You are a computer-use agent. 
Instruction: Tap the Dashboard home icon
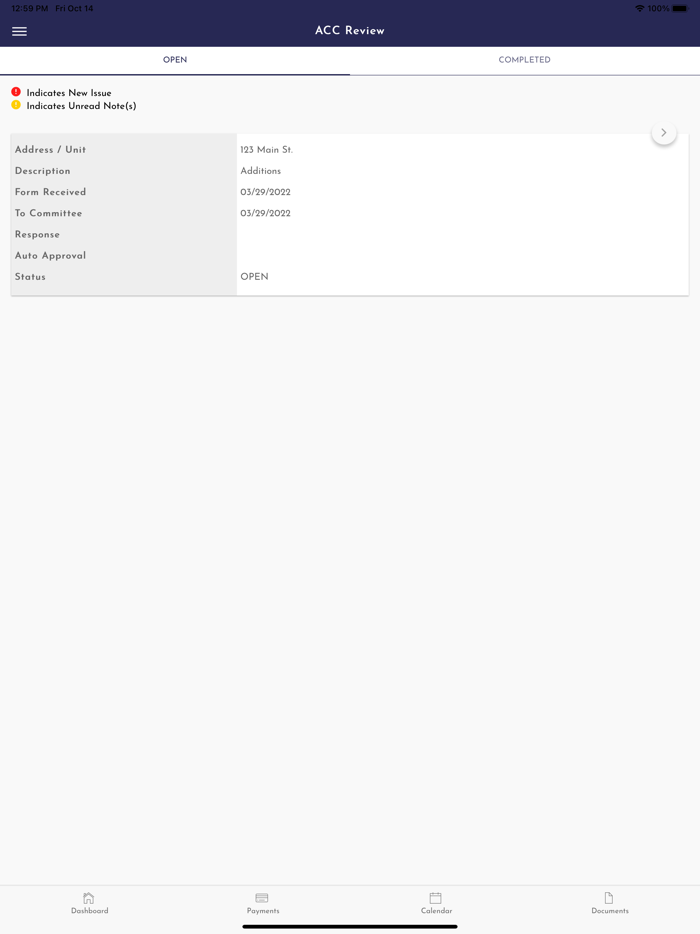pyautogui.click(x=89, y=898)
